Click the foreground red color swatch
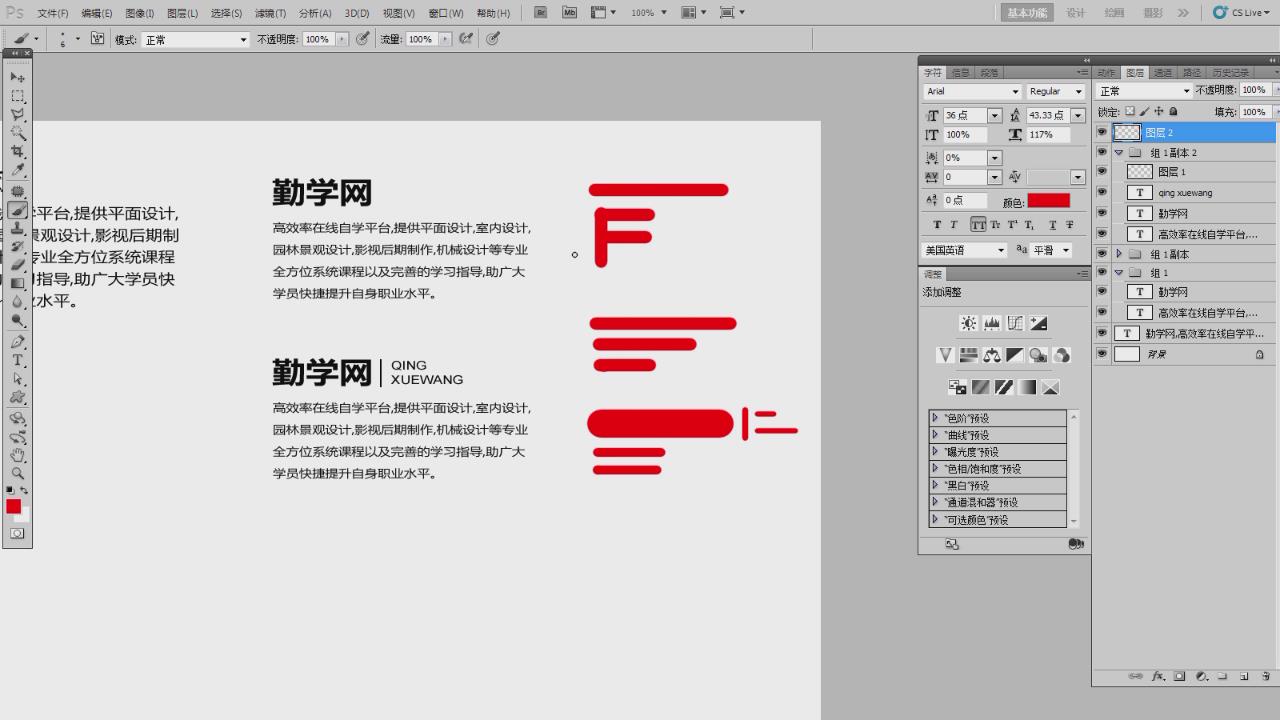The width and height of the screenshot is (1280, 720). pos(13,507)
